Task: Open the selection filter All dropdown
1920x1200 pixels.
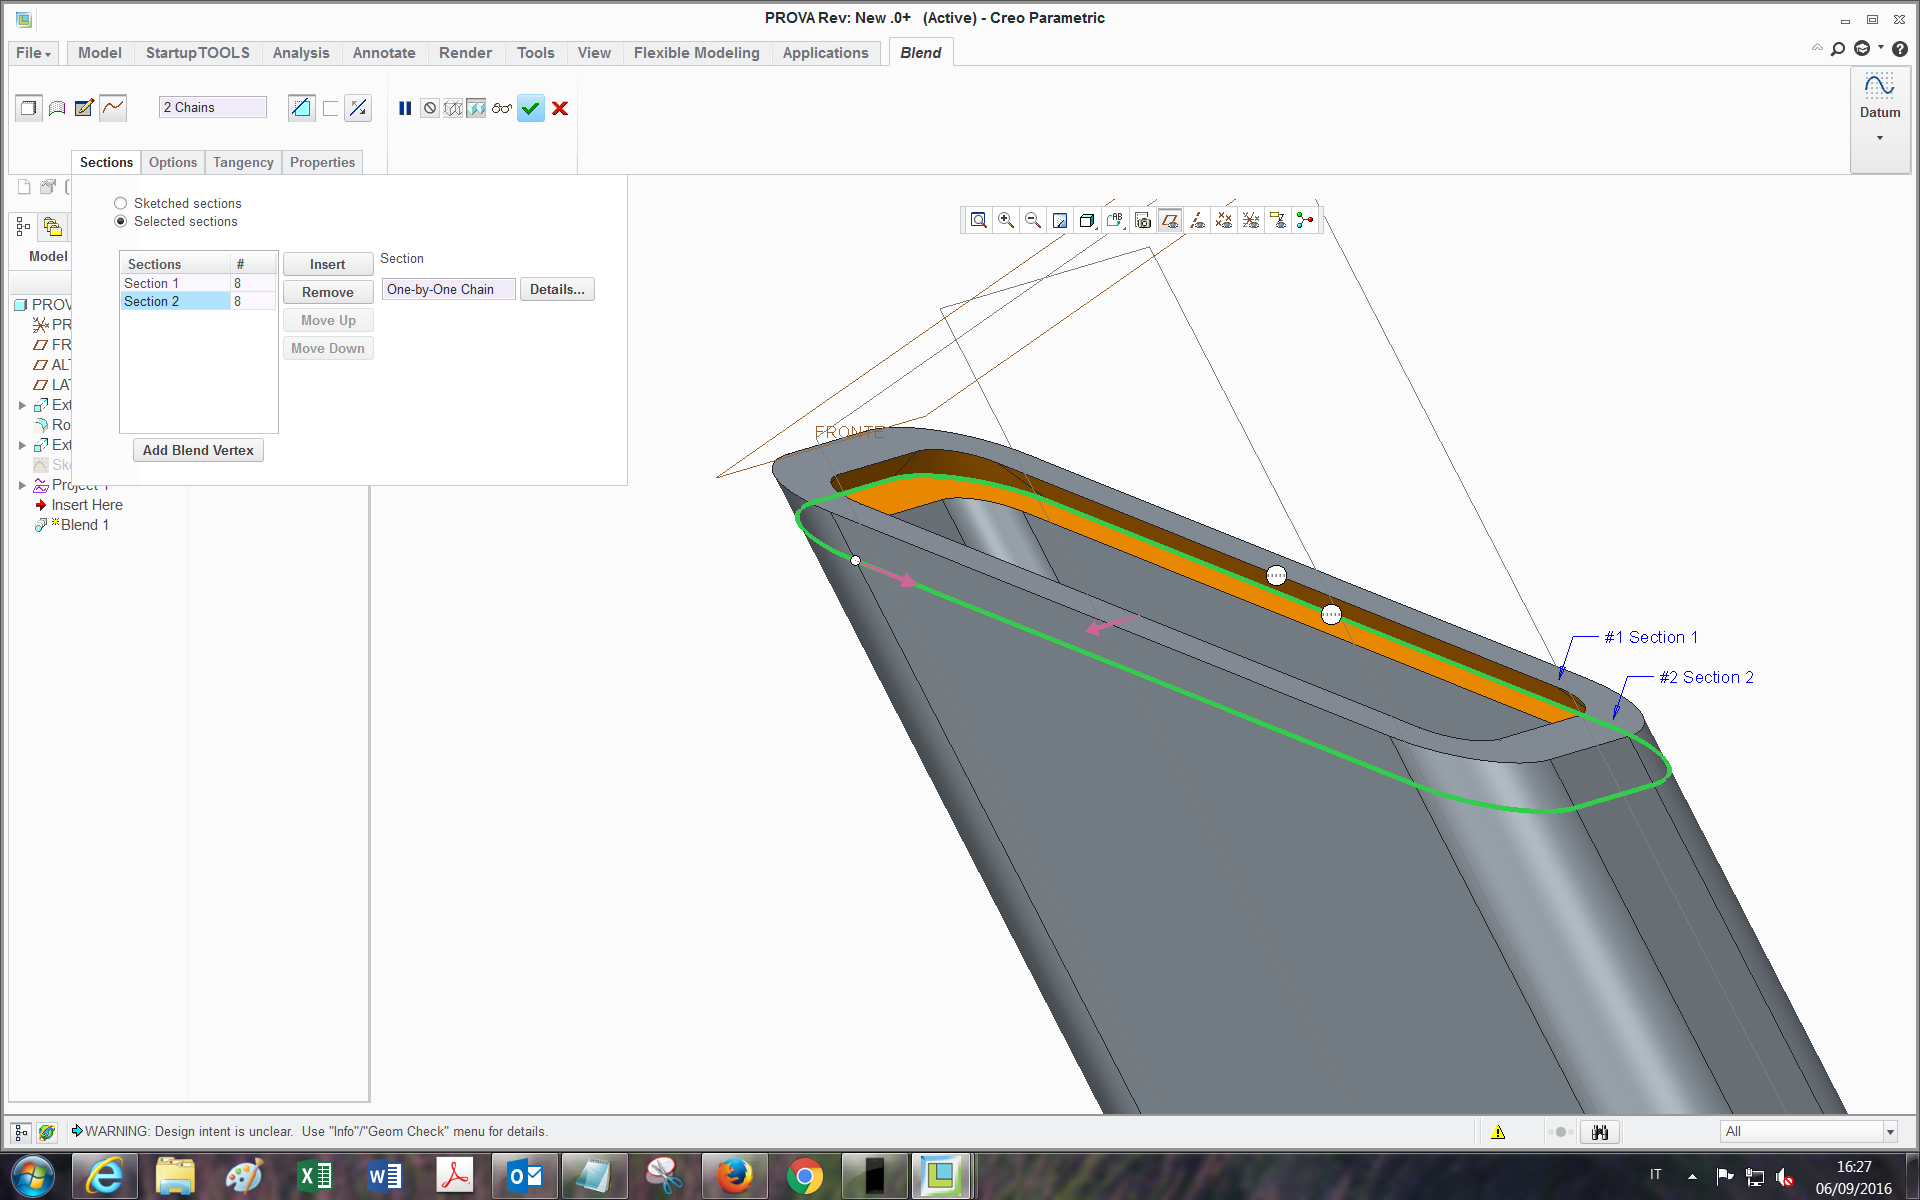Action: click(x=1809, y=1131)
